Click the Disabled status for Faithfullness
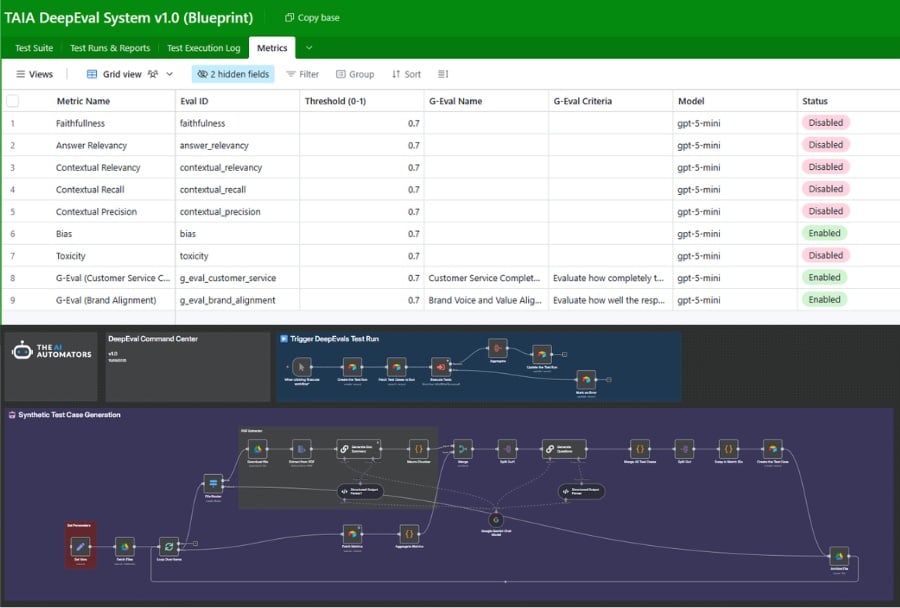900x608 pixels. point(824,123)
